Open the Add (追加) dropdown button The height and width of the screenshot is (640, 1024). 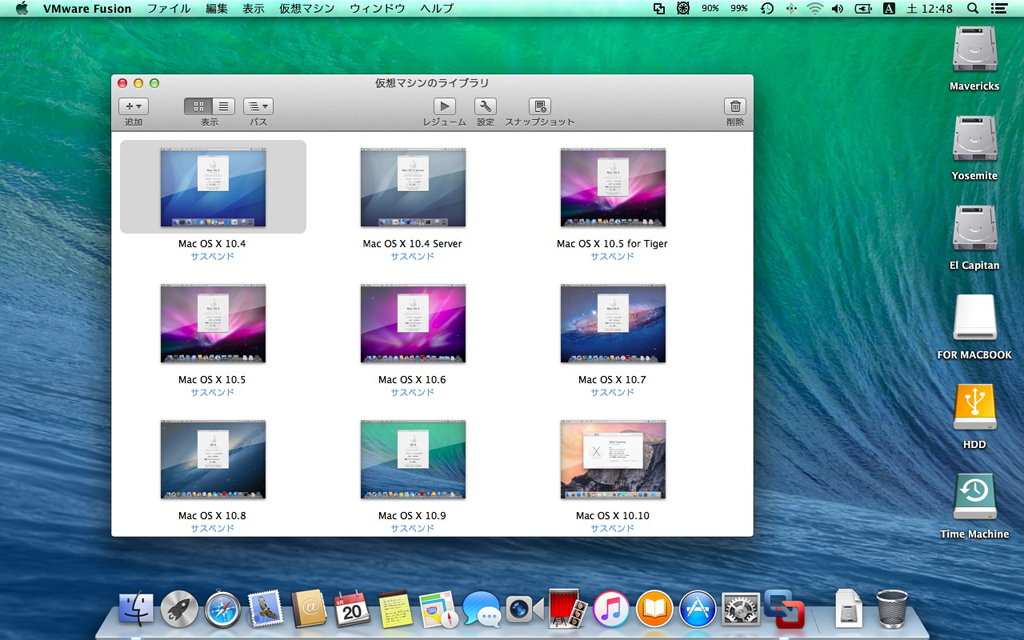coord(133,106)
